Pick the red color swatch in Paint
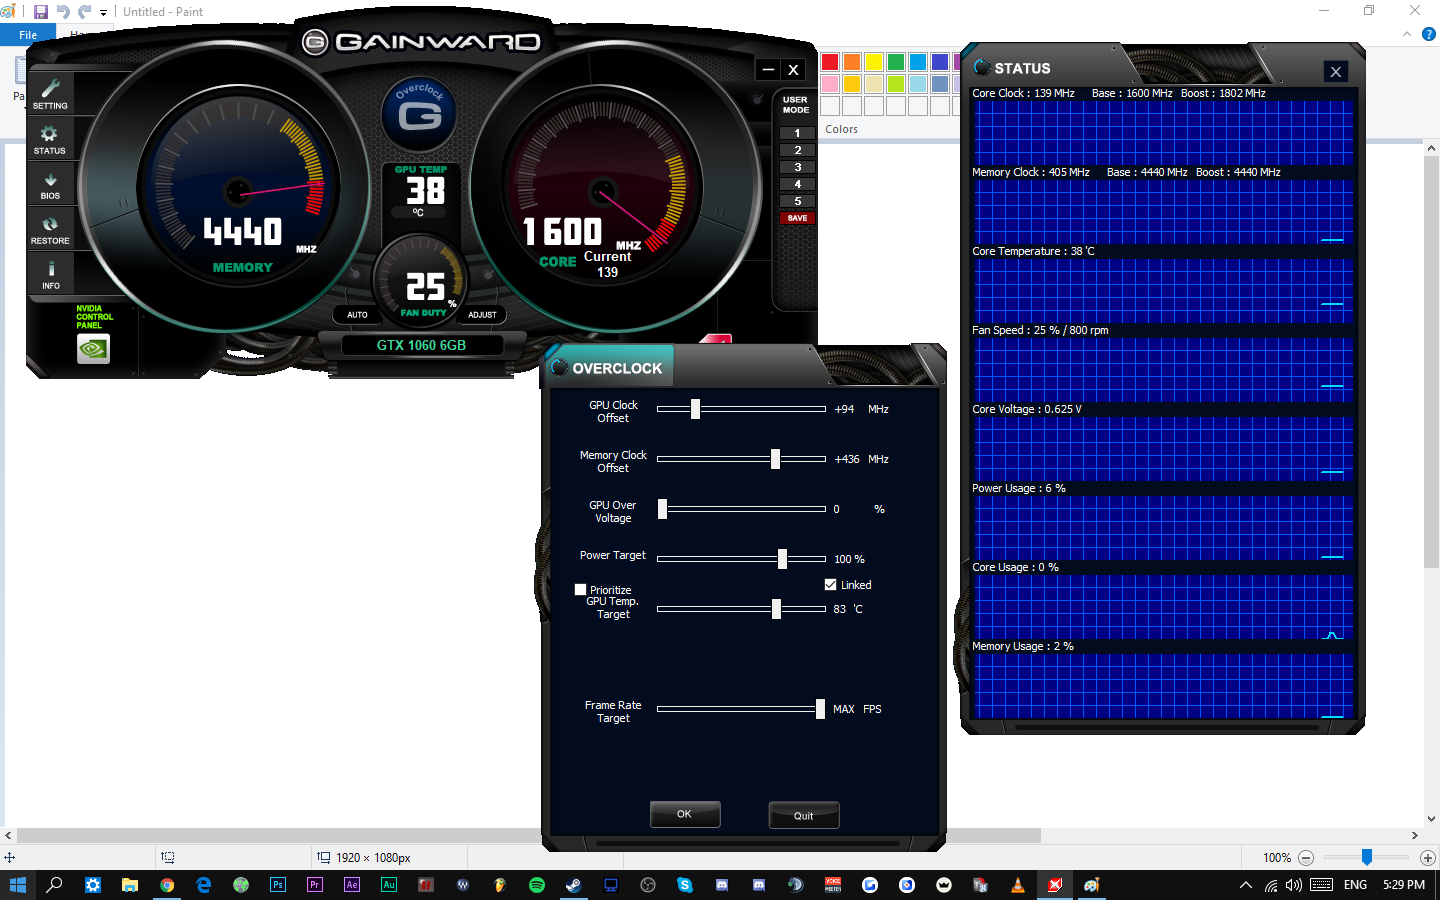The width and height of the screenshot is (1440, 900). point(830,62)
